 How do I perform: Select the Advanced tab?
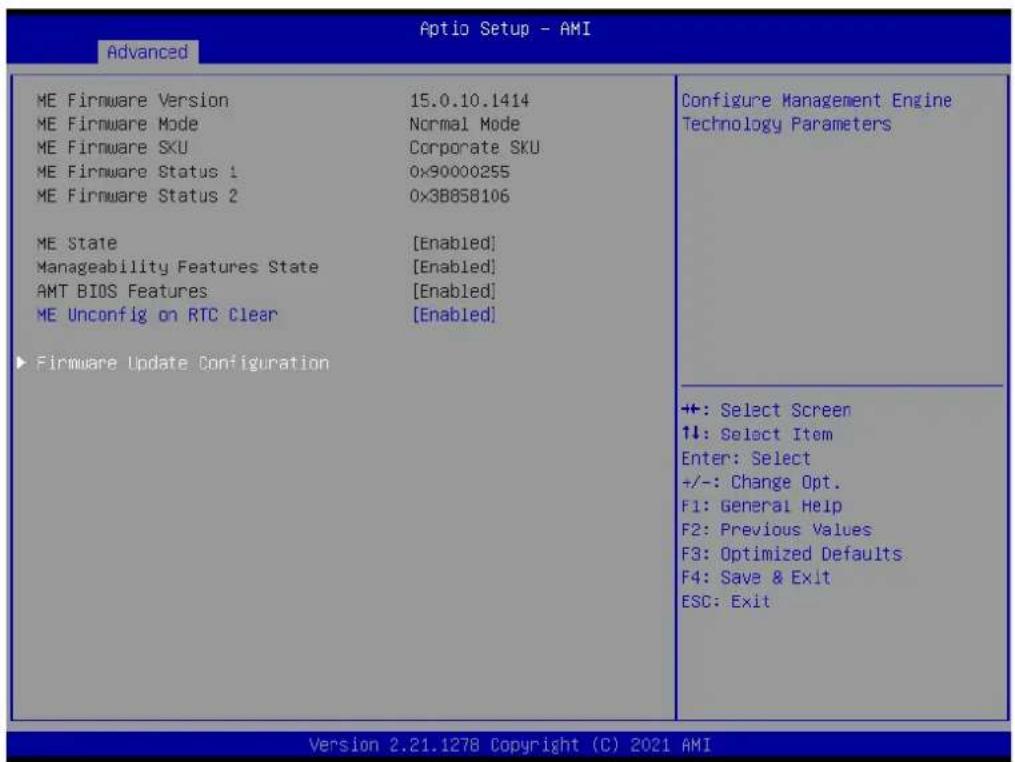coord(148,52)
